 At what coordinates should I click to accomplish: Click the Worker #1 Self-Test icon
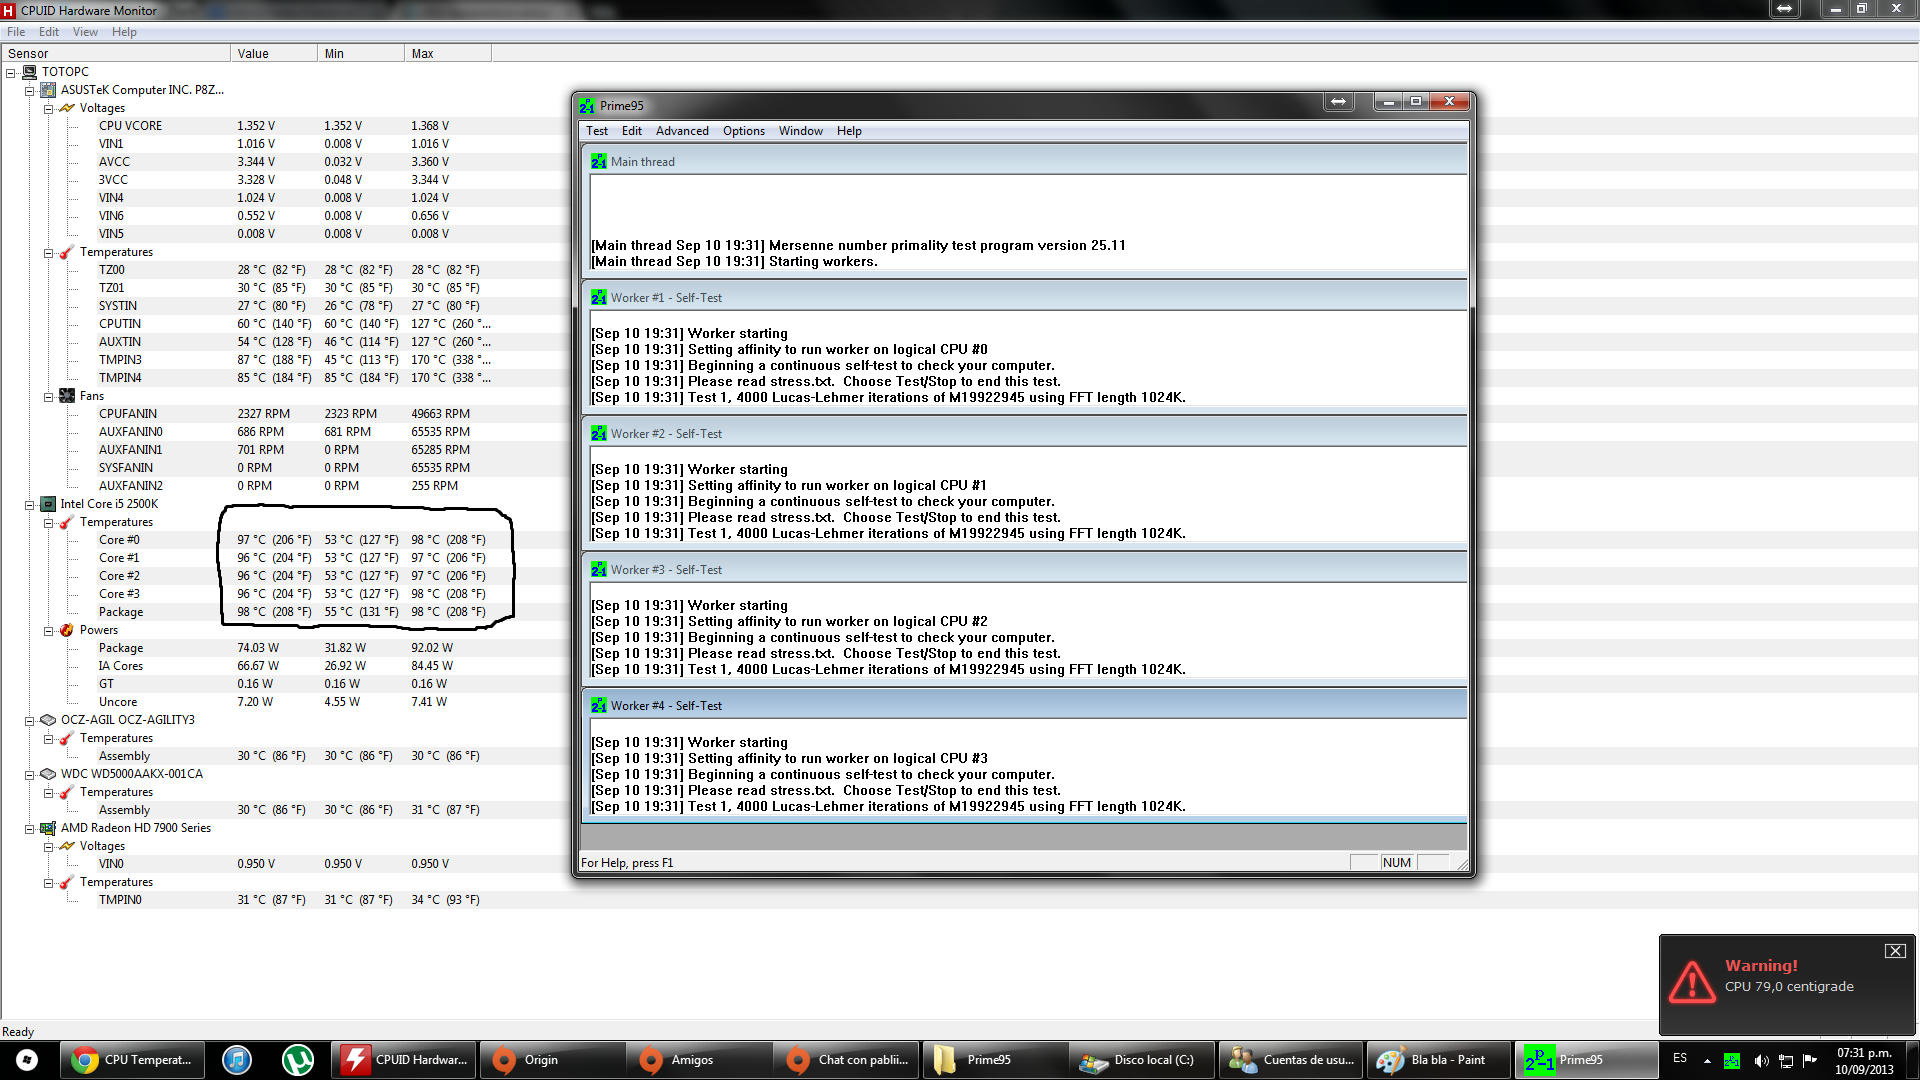[x=599, y=297]
